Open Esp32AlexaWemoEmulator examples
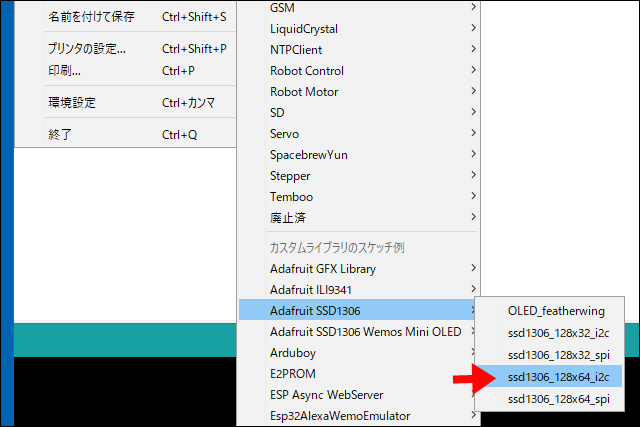 point(359,416)
